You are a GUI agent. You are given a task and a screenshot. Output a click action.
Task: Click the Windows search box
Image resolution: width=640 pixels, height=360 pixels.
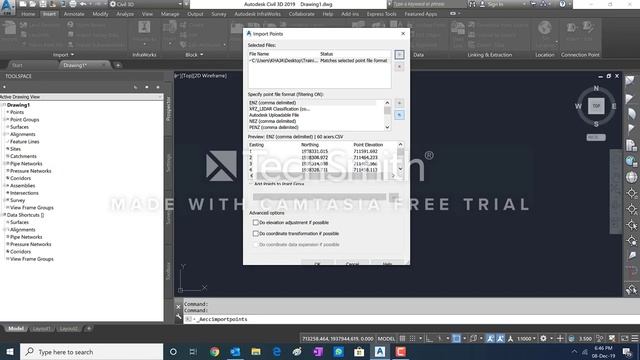tap(91, 352)
